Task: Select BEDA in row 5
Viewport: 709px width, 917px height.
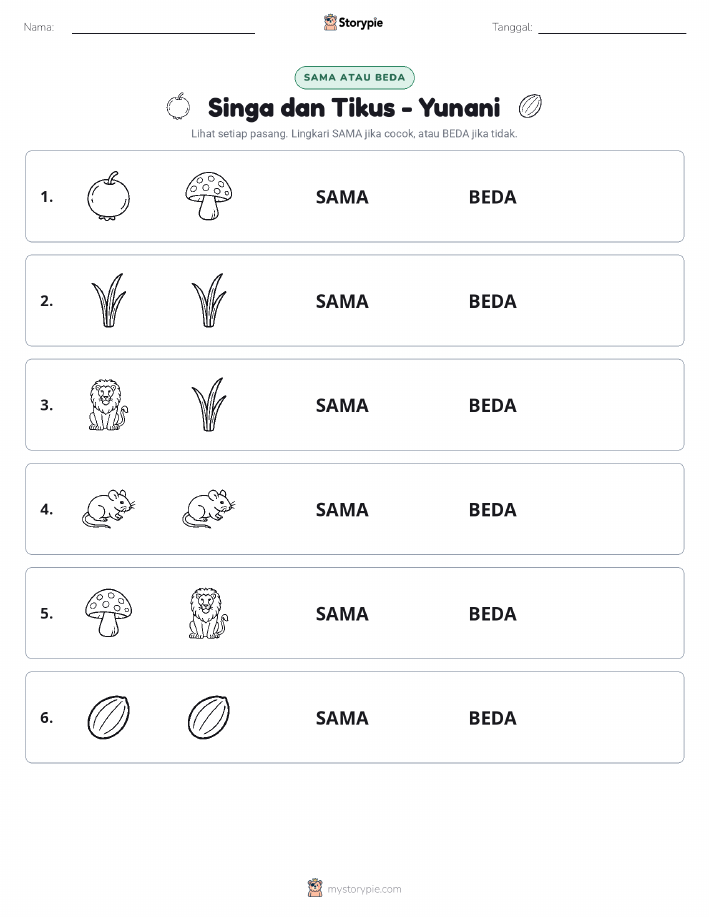Action: [x=493, y=613]
